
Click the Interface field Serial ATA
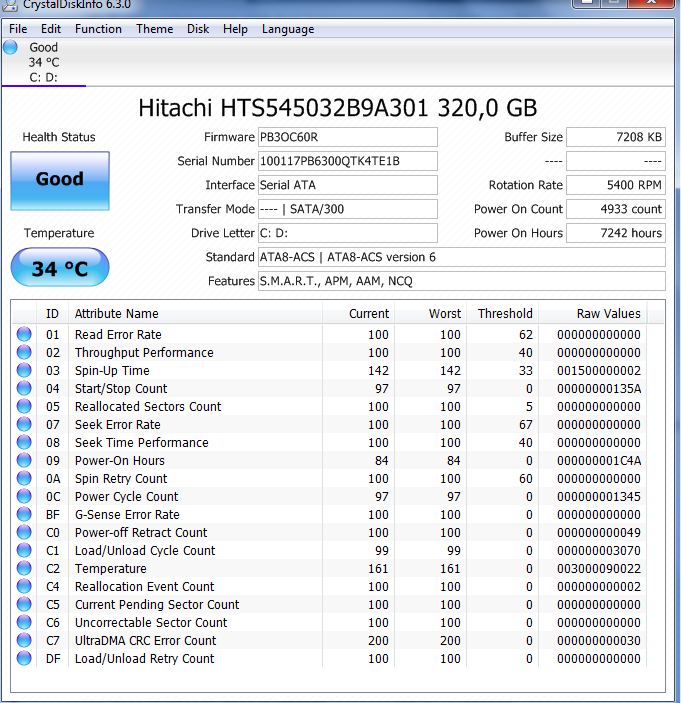click(347, 185)
